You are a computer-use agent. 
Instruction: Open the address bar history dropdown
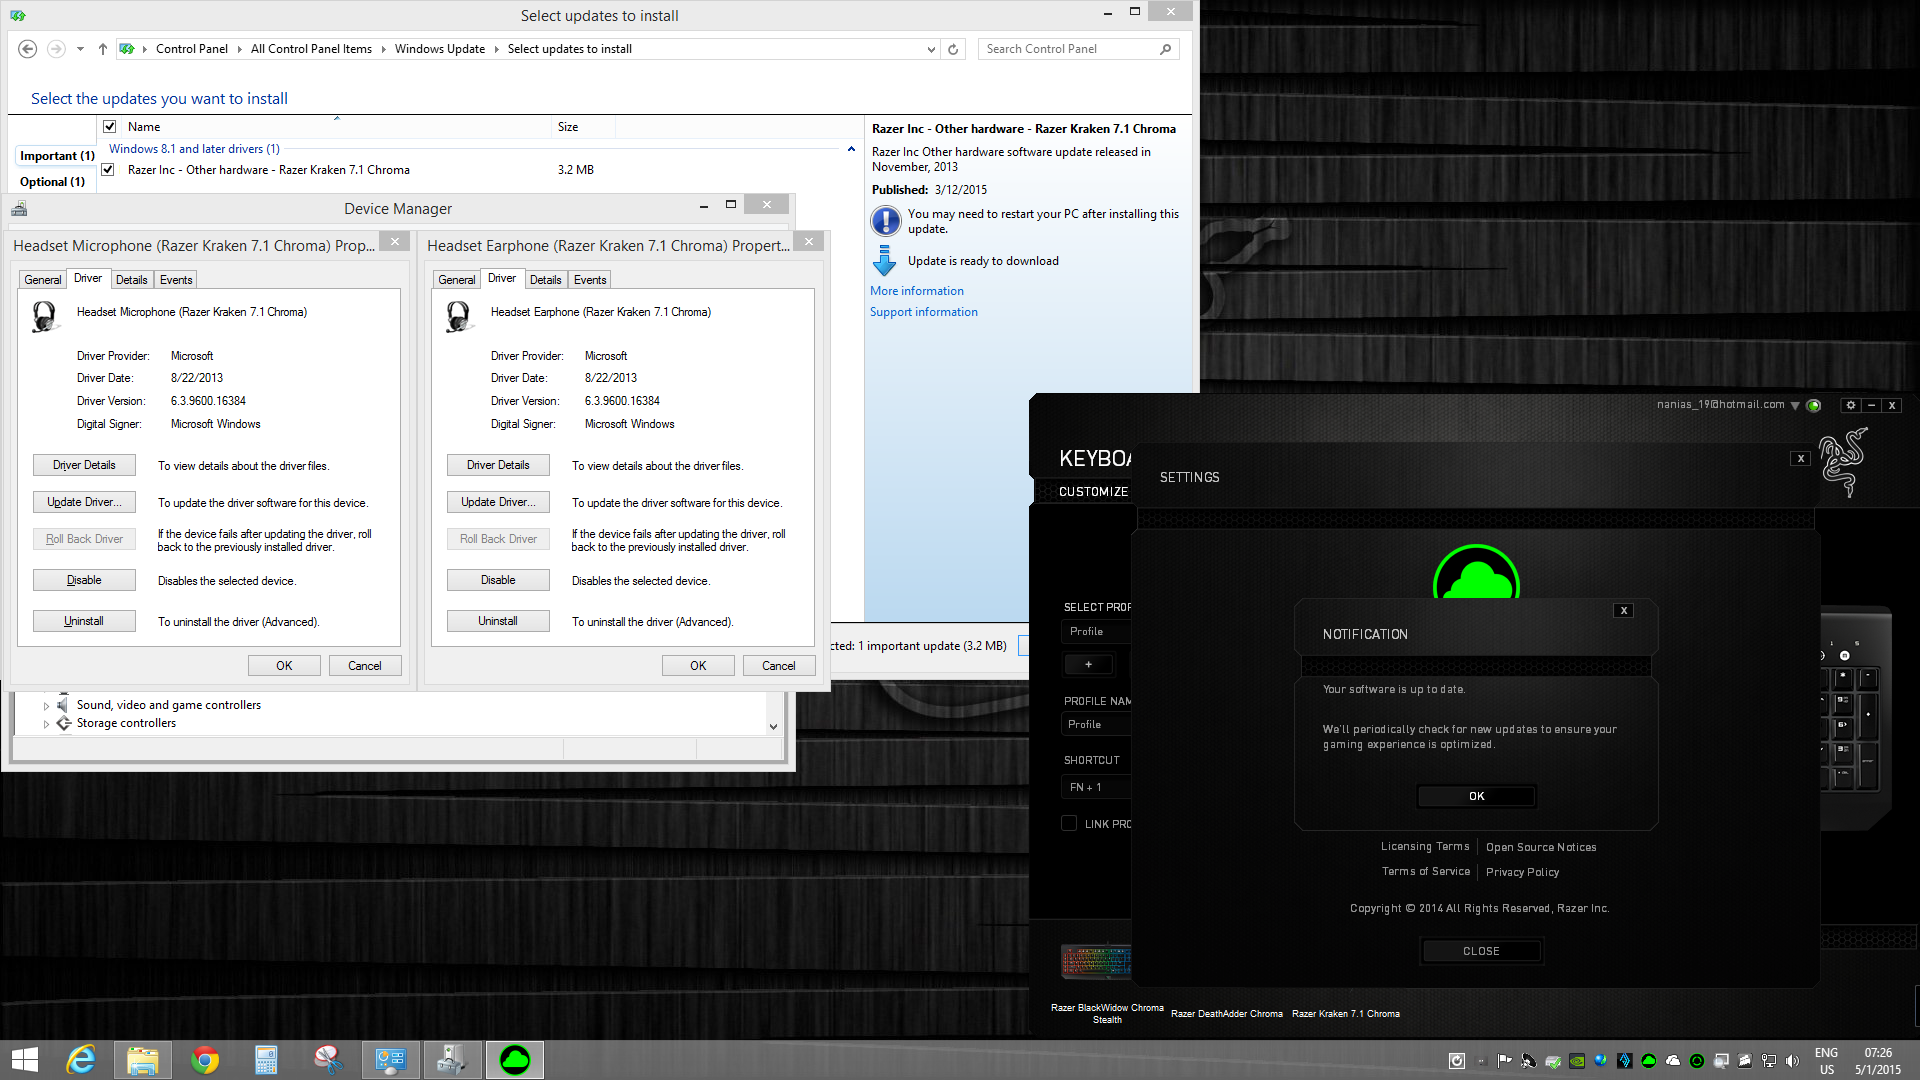click(x=931, y=49)
